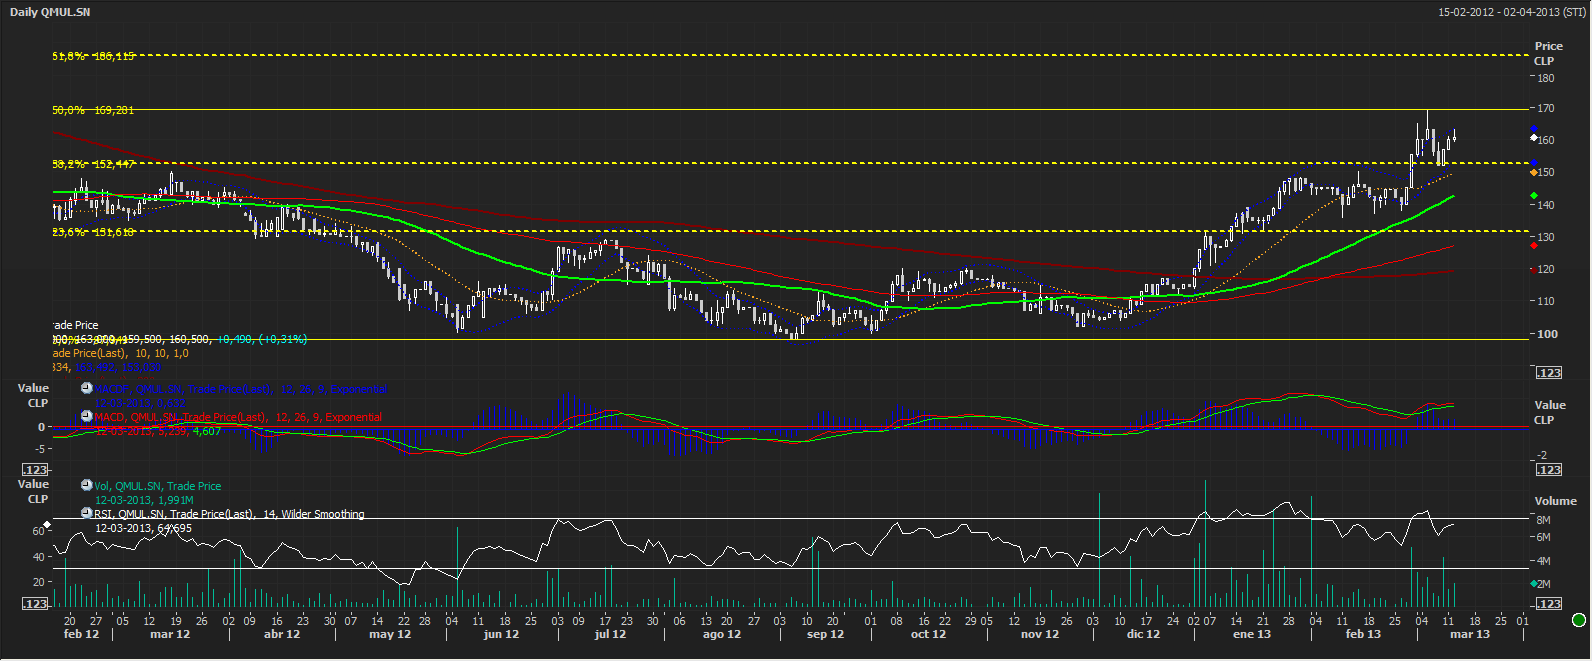The image size is (1592, 661).
Task: Click the bright red diamond marker on price axis
Action: 1534,245
